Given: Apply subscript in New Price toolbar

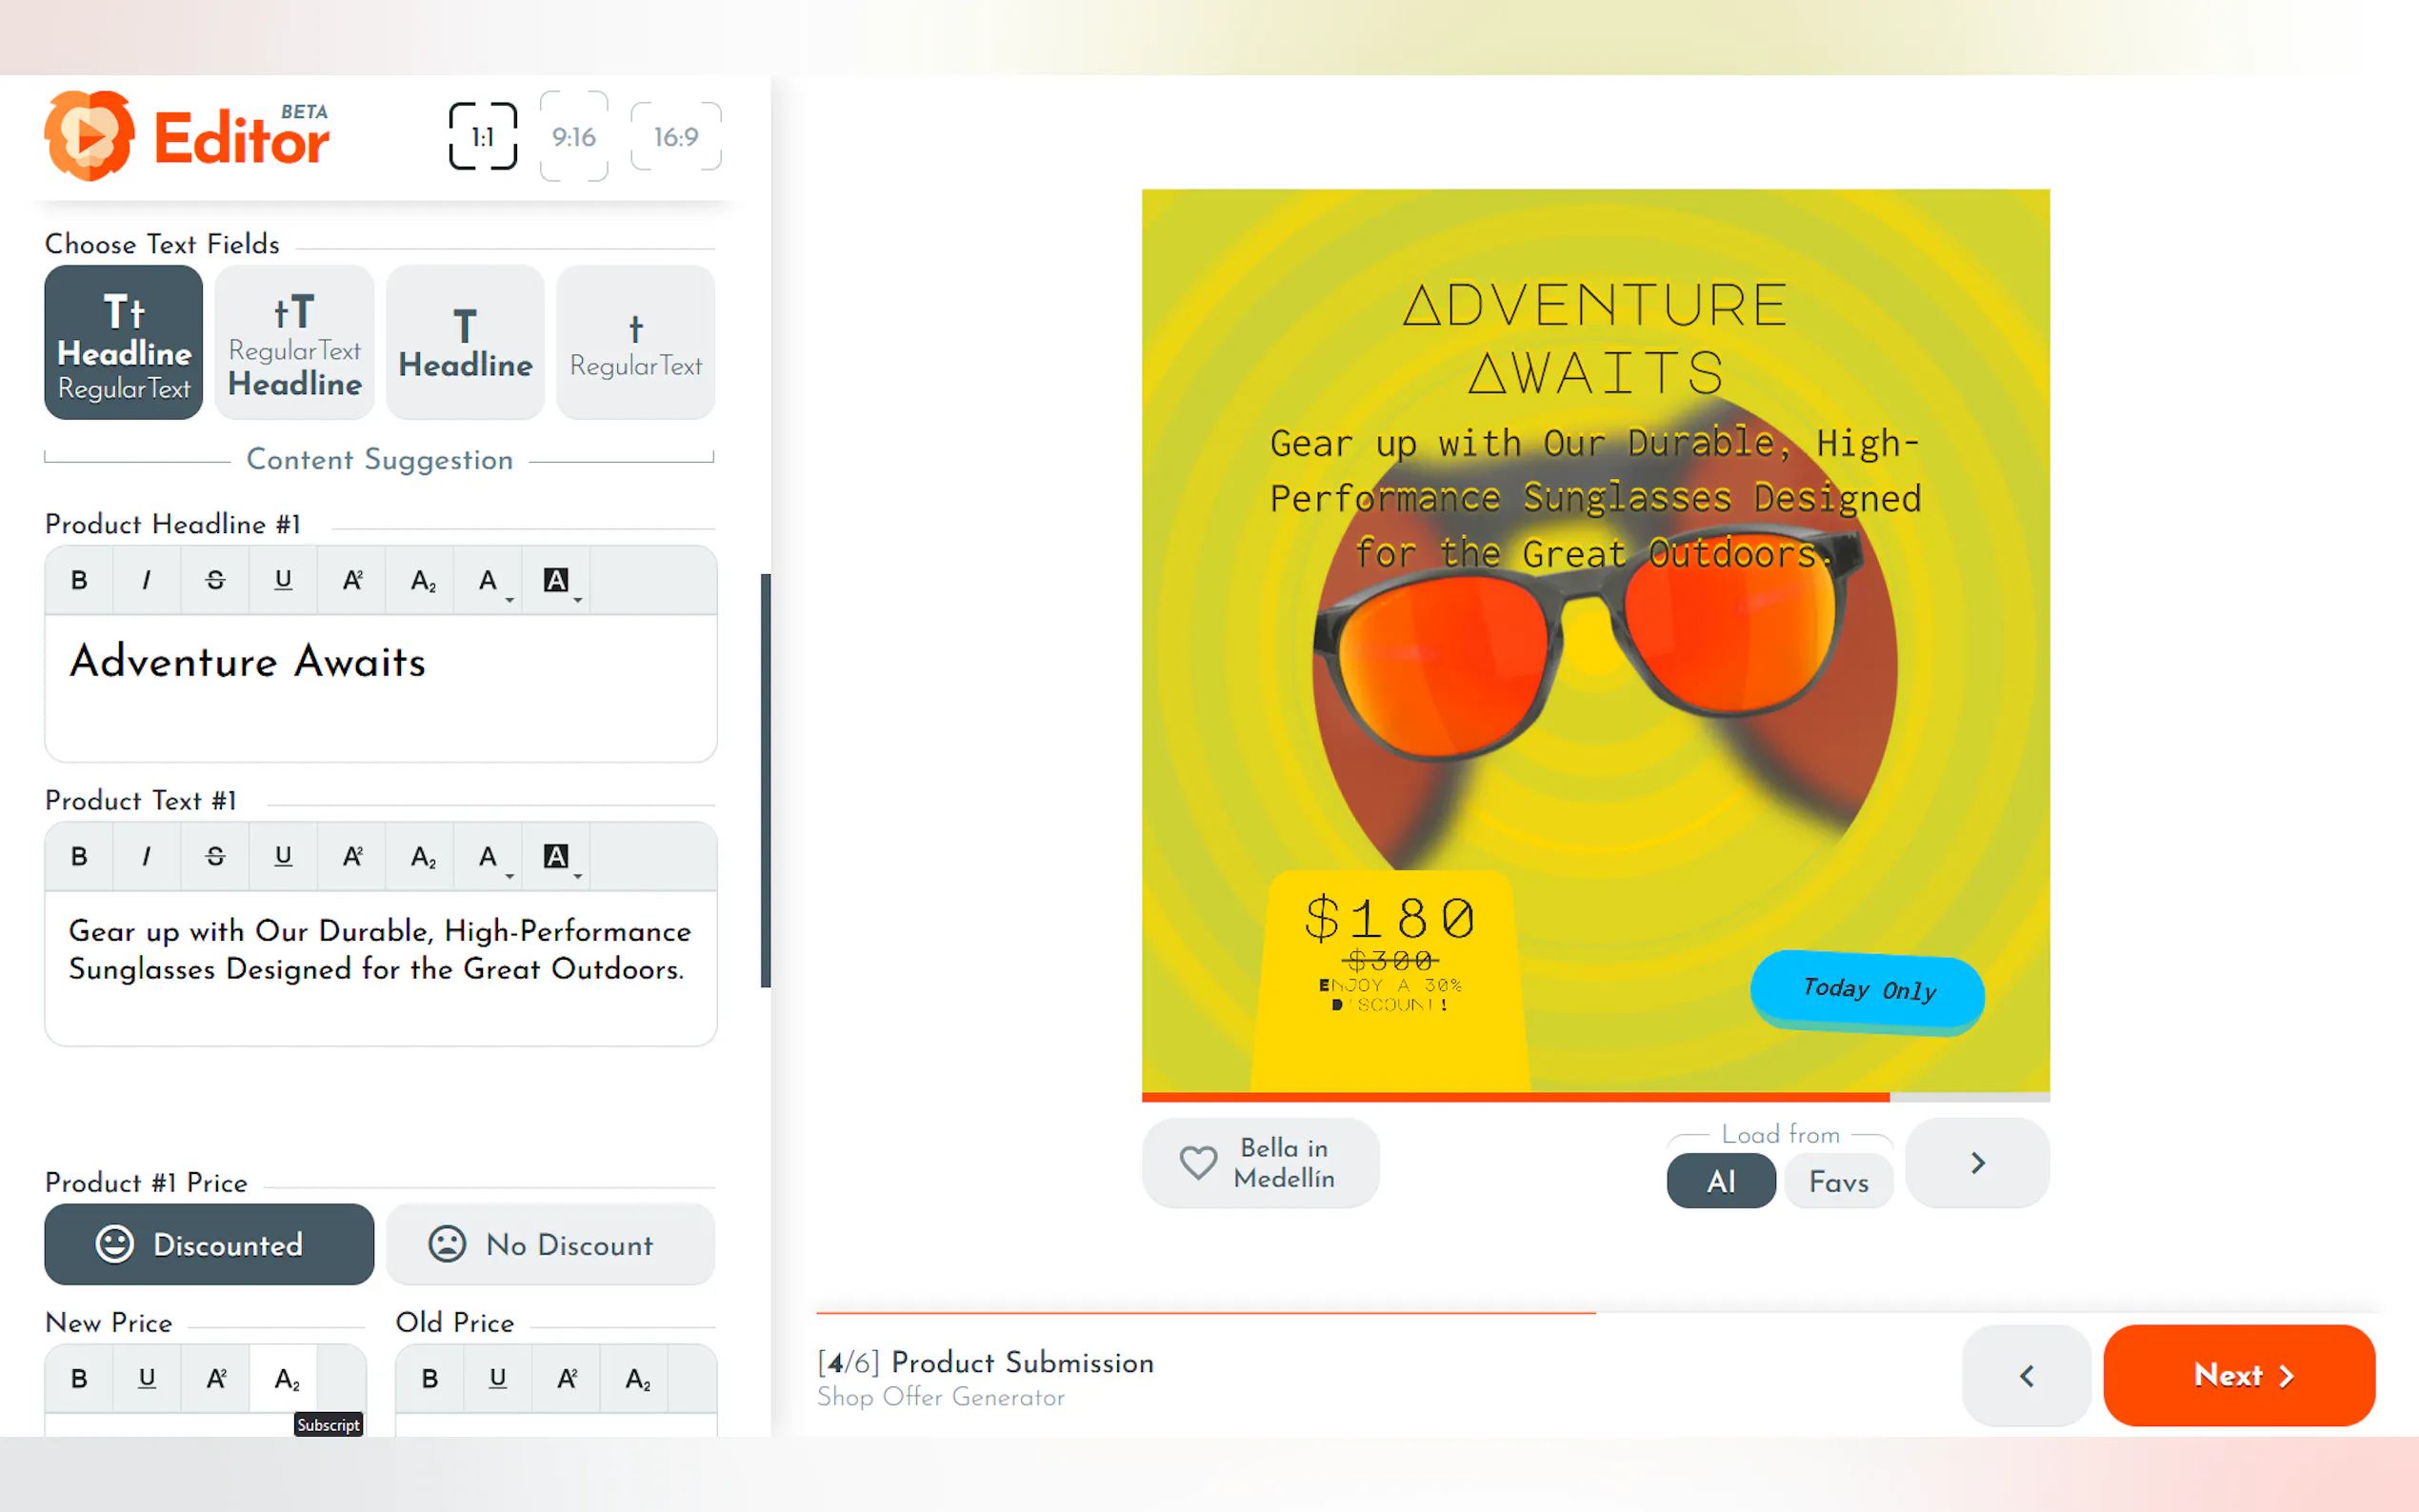Looking at the screenshot, I should (x=286, y=1379).
